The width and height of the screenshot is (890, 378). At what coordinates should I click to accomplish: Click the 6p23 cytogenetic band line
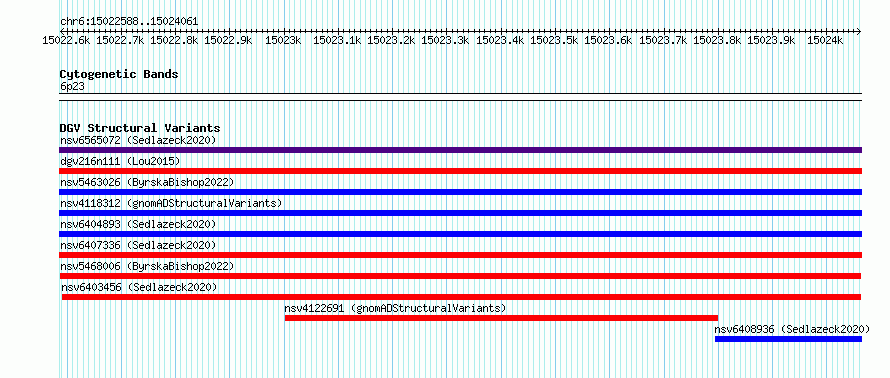coord(460,97)
